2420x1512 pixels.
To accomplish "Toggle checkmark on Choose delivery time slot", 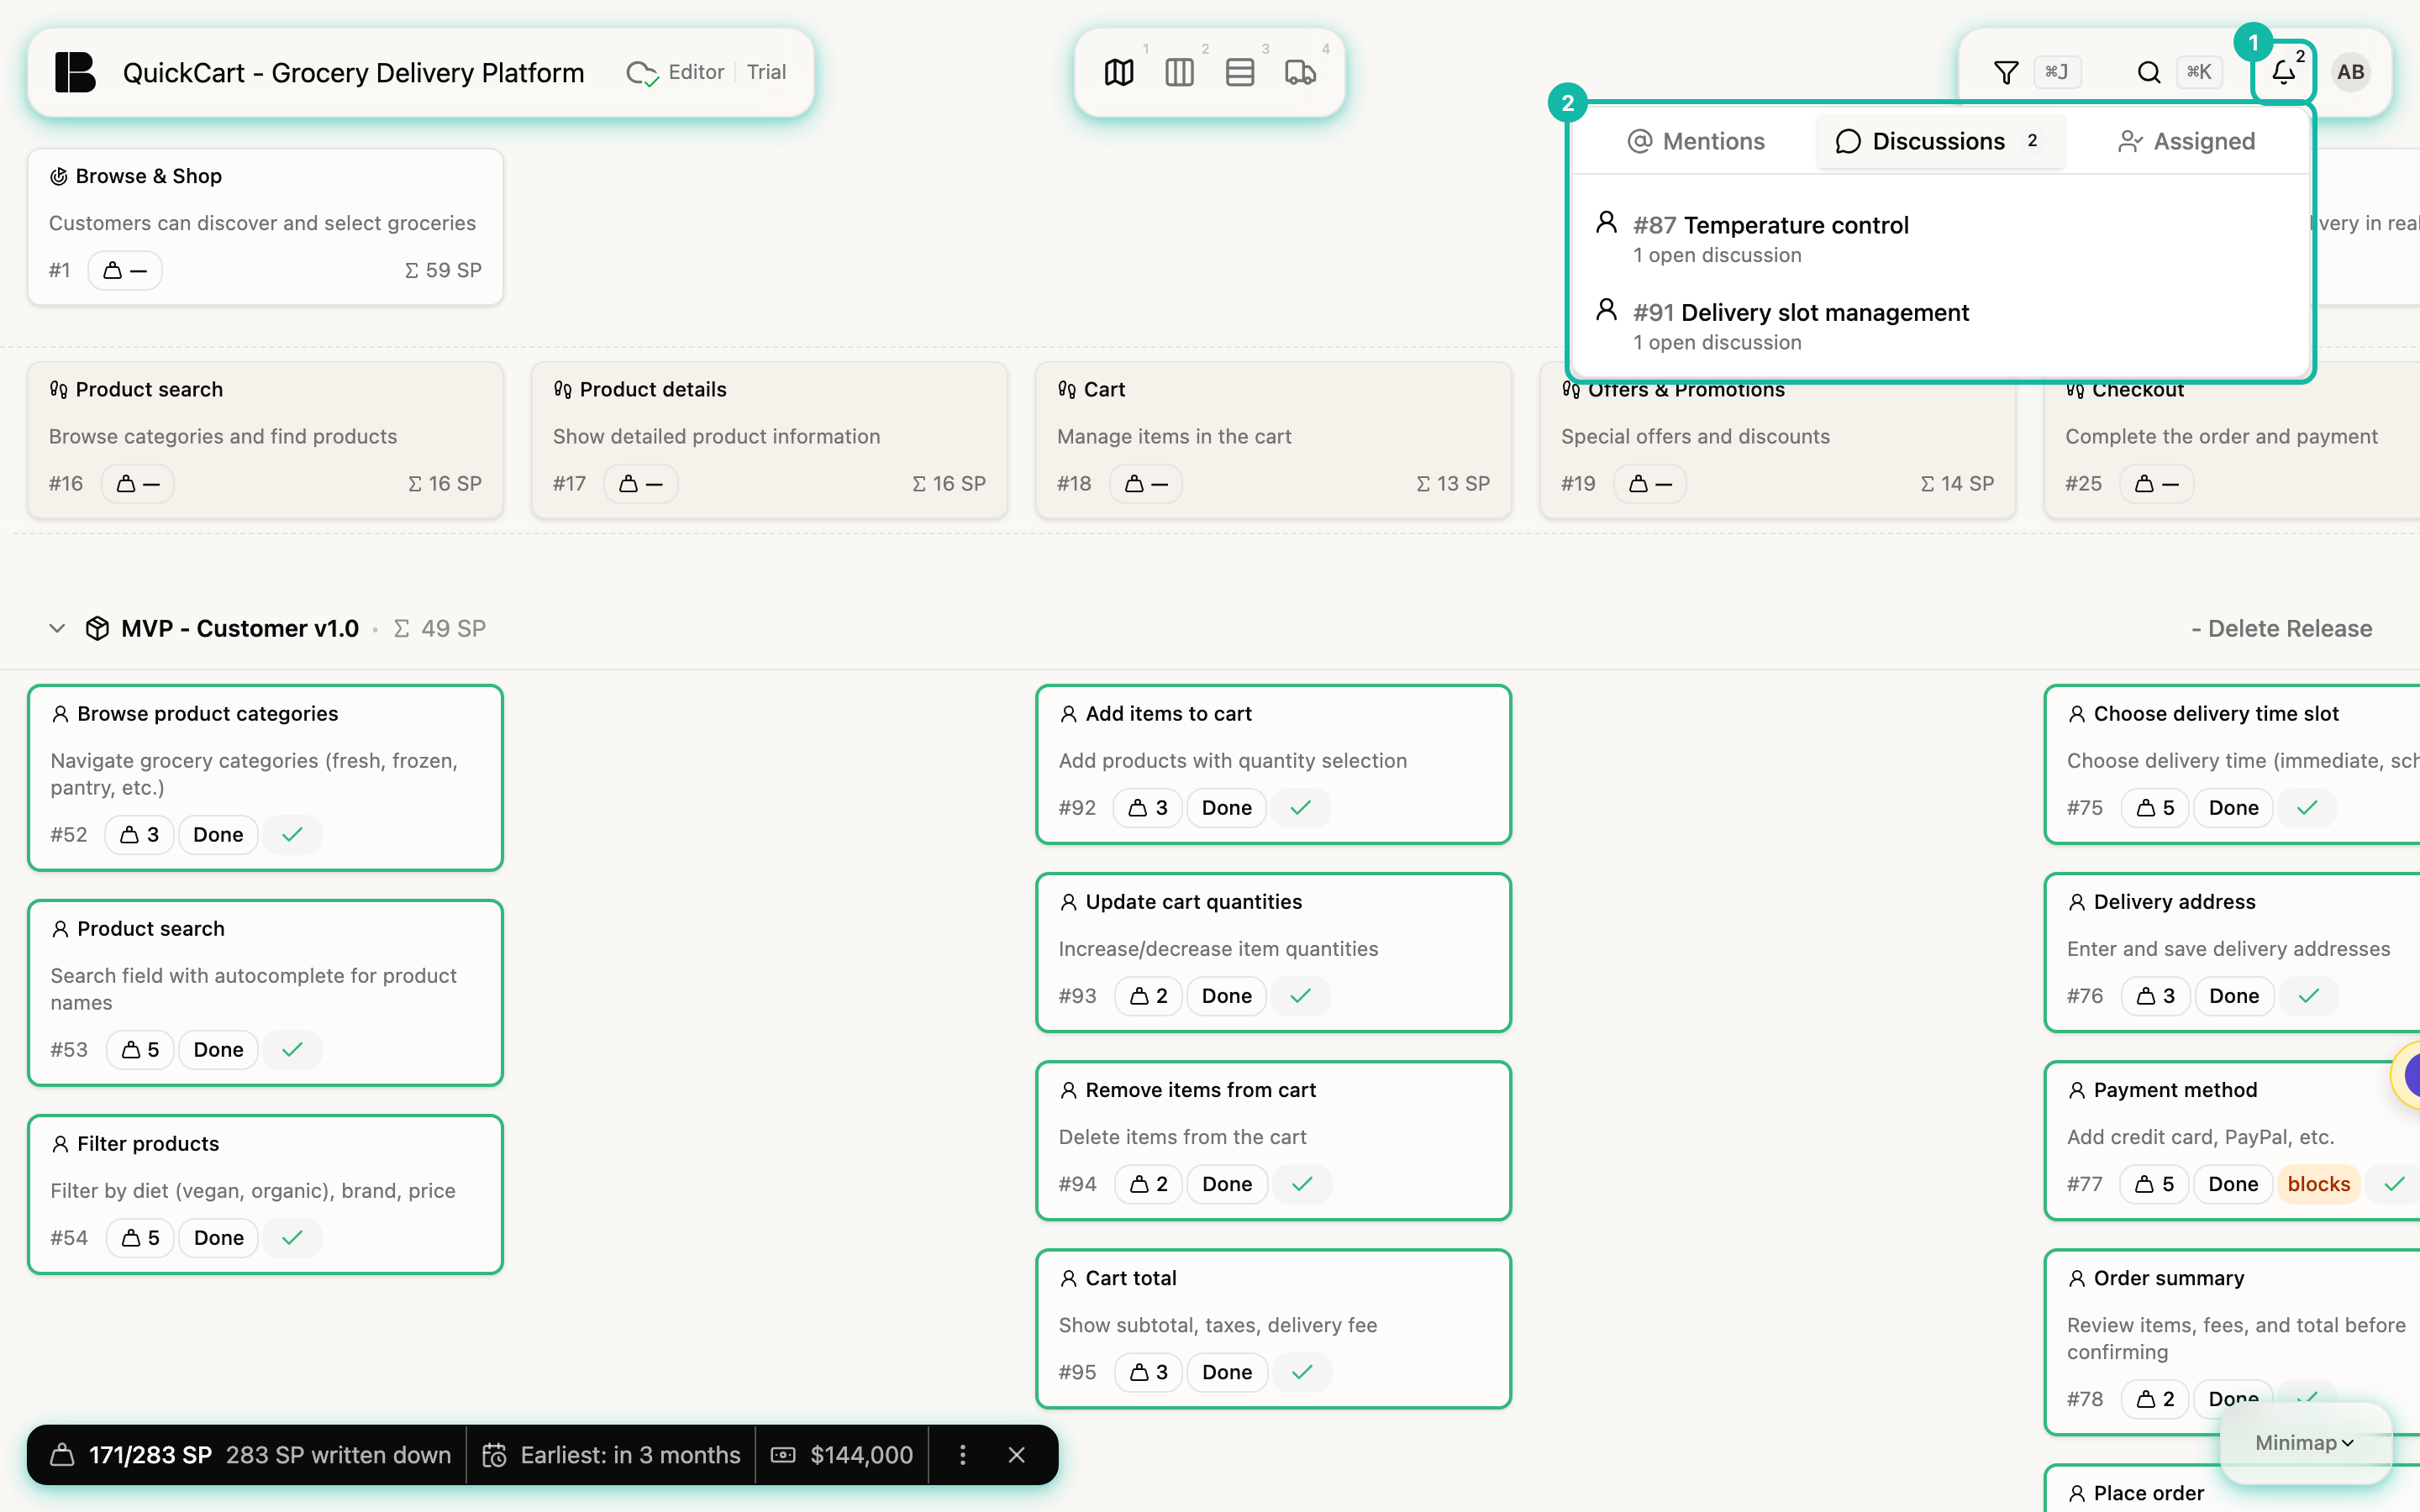I will tap(2307, 808).
